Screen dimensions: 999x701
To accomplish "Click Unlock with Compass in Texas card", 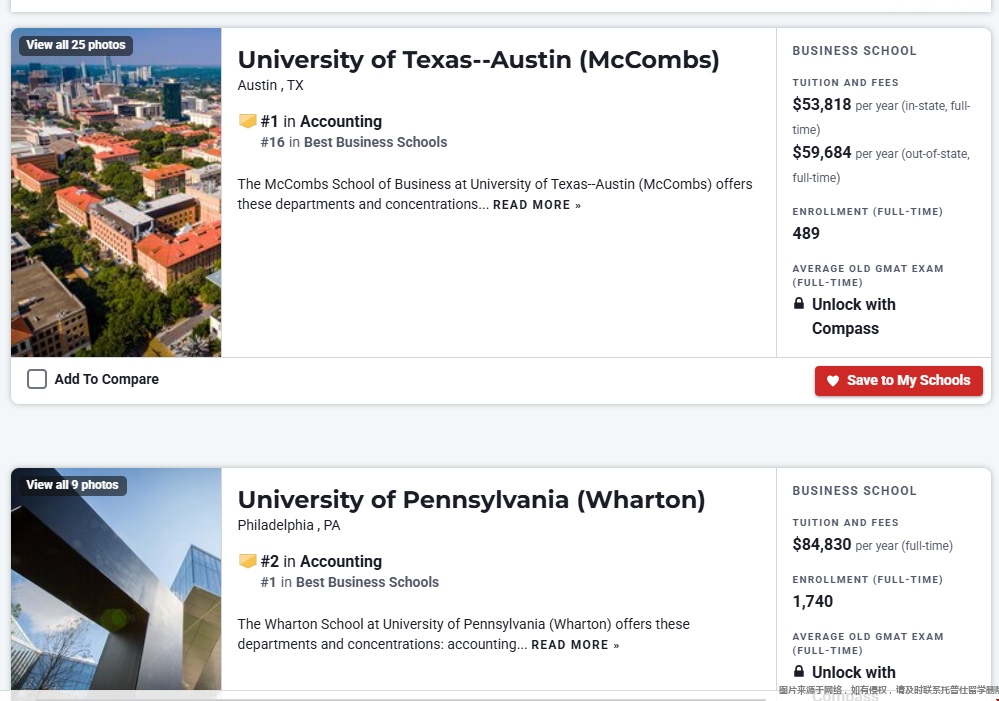I will (x=853, y=316).
